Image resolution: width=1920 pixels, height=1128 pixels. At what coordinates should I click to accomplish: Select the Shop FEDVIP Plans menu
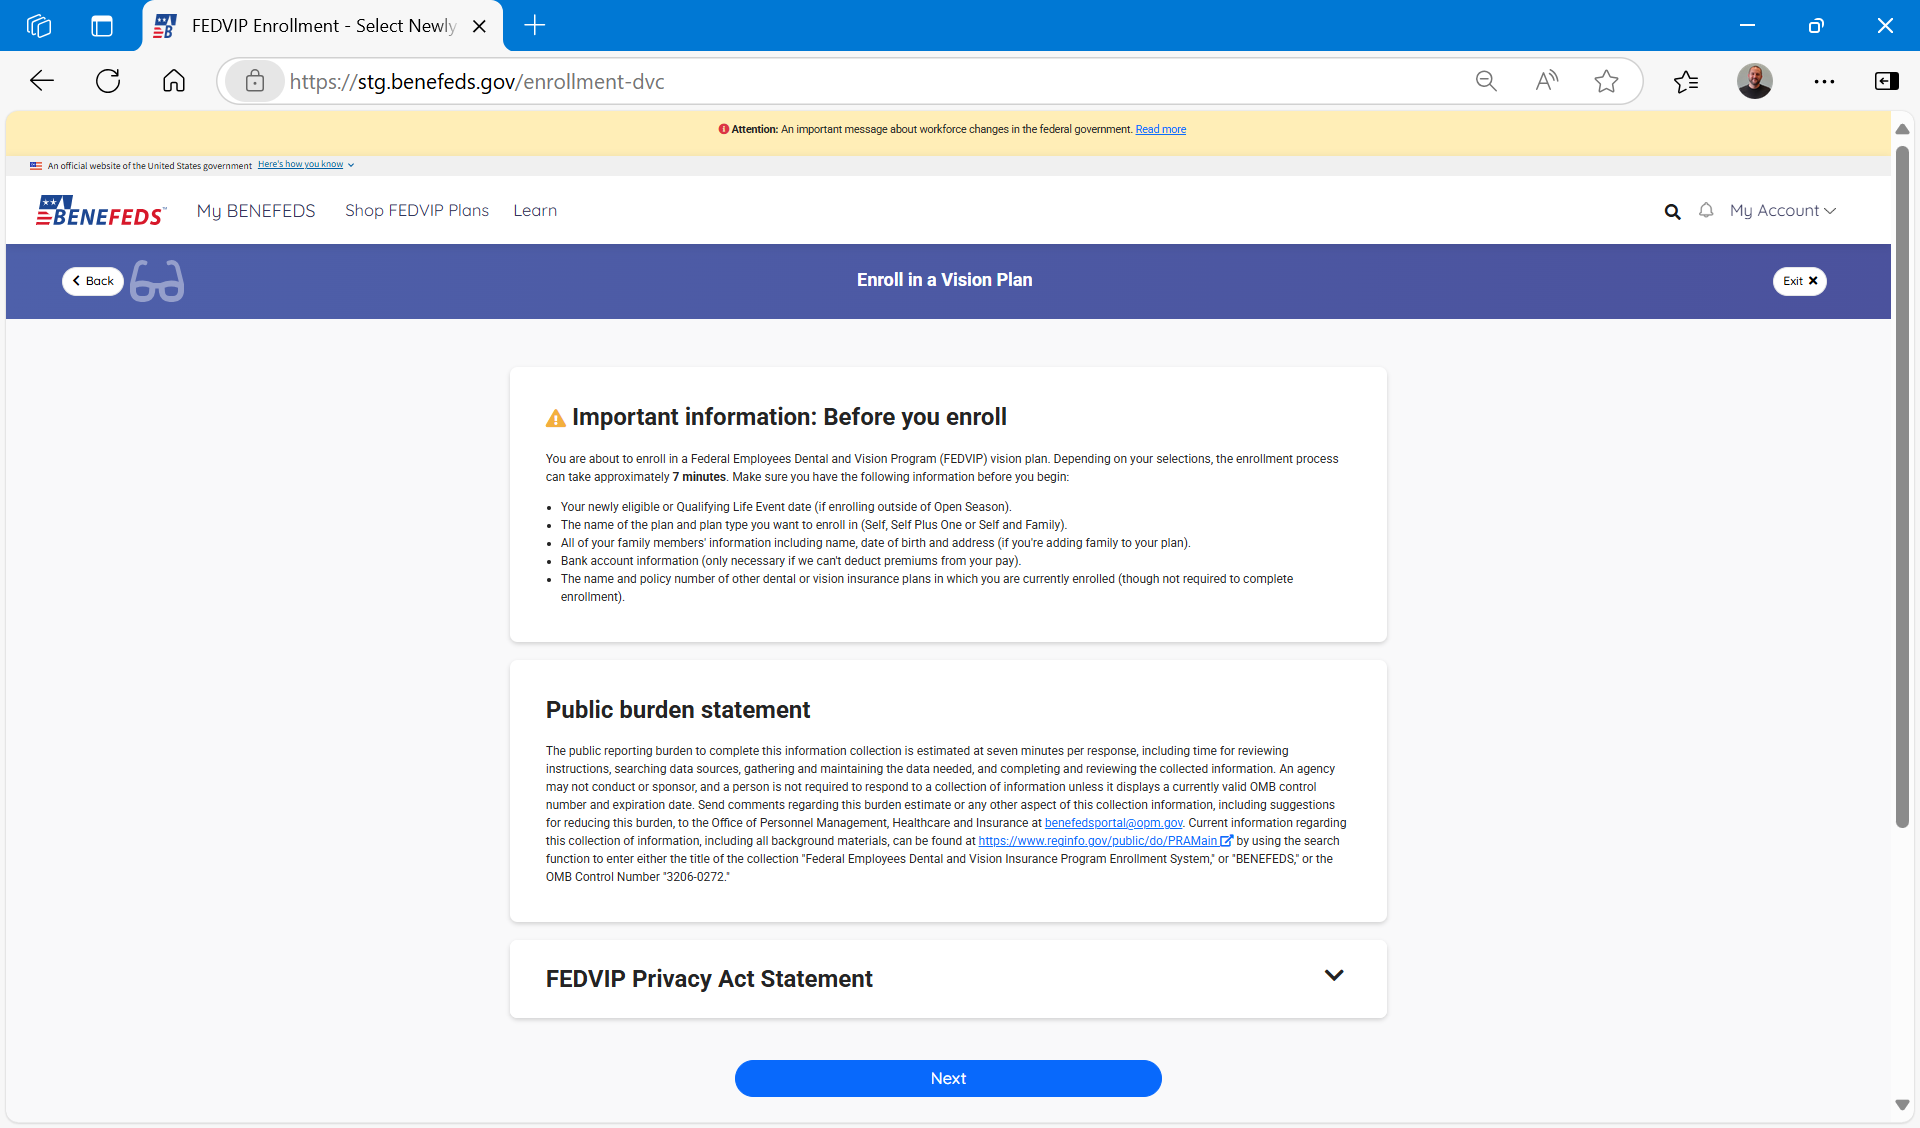click(x=417, y=211)
